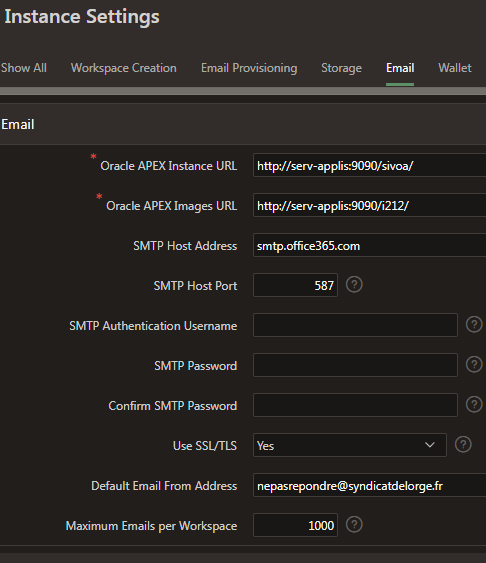Expand the Use SSL/TLS dropdown
The height and width of the screenshot is (563, 486).
pos(350,445)
